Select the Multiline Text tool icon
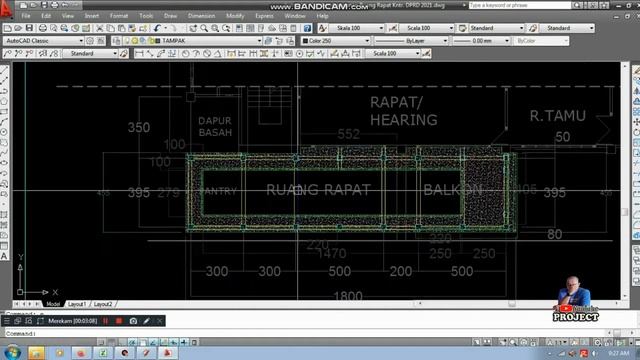The image size is (640, 360). coord(4,256)
